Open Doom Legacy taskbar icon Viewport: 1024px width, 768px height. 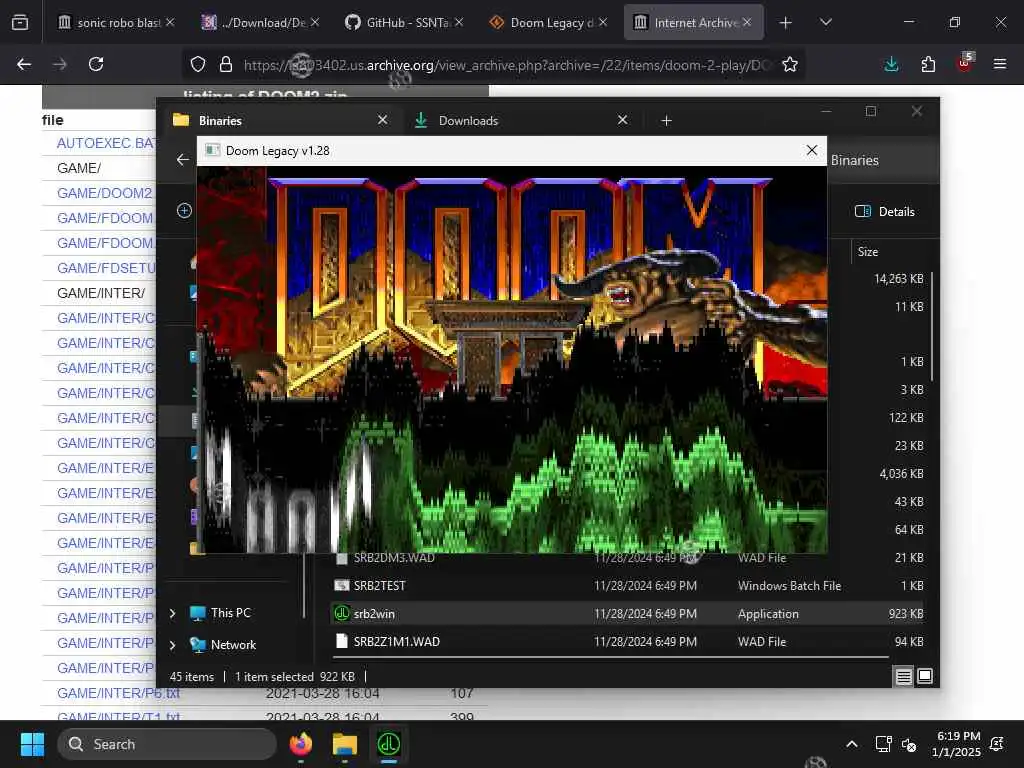[x=389, y=744]
